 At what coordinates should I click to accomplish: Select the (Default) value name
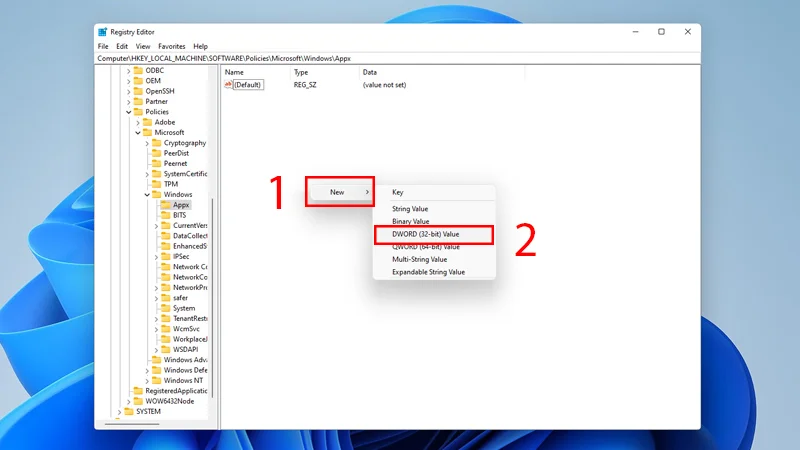tap(248, 85)
